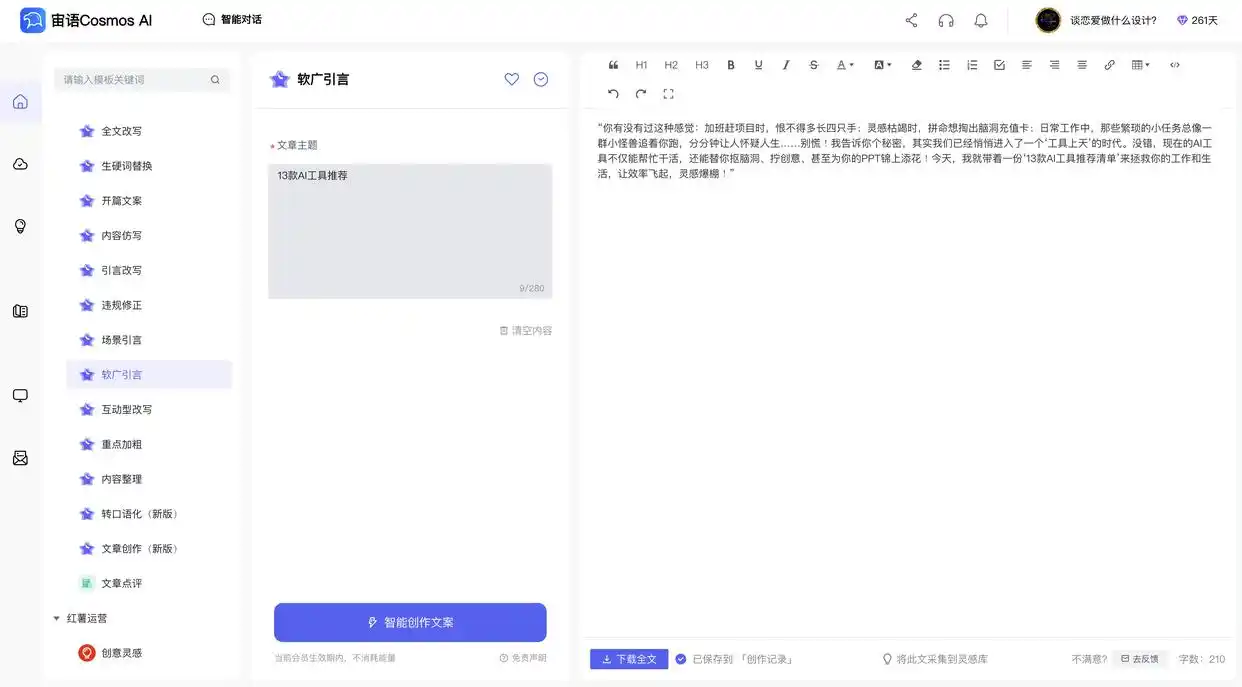Image resolution: width=1242 pixels, height=687 pixels.
Task: Toggle italic formatting
Action: (786, 65)
